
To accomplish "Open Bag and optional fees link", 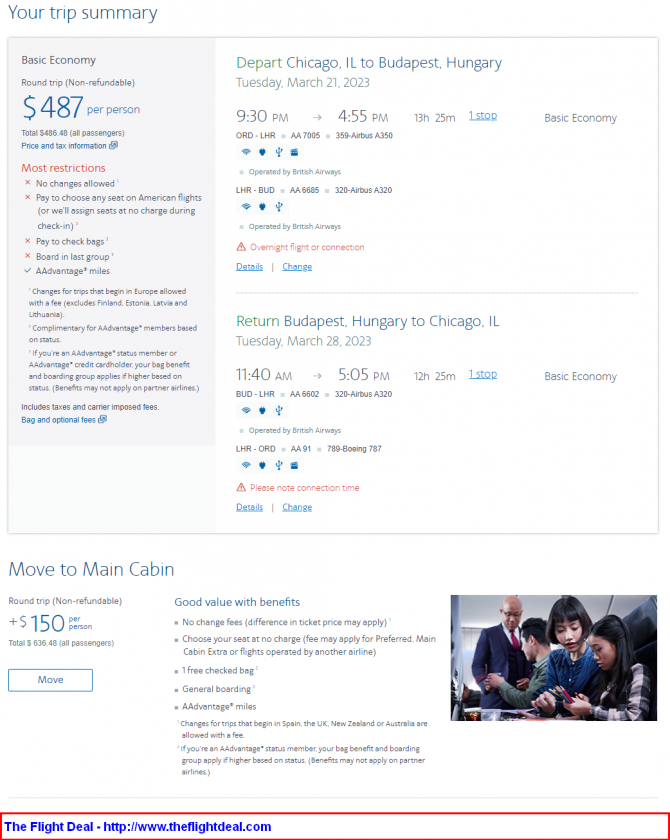I will (x=63, y=420).
